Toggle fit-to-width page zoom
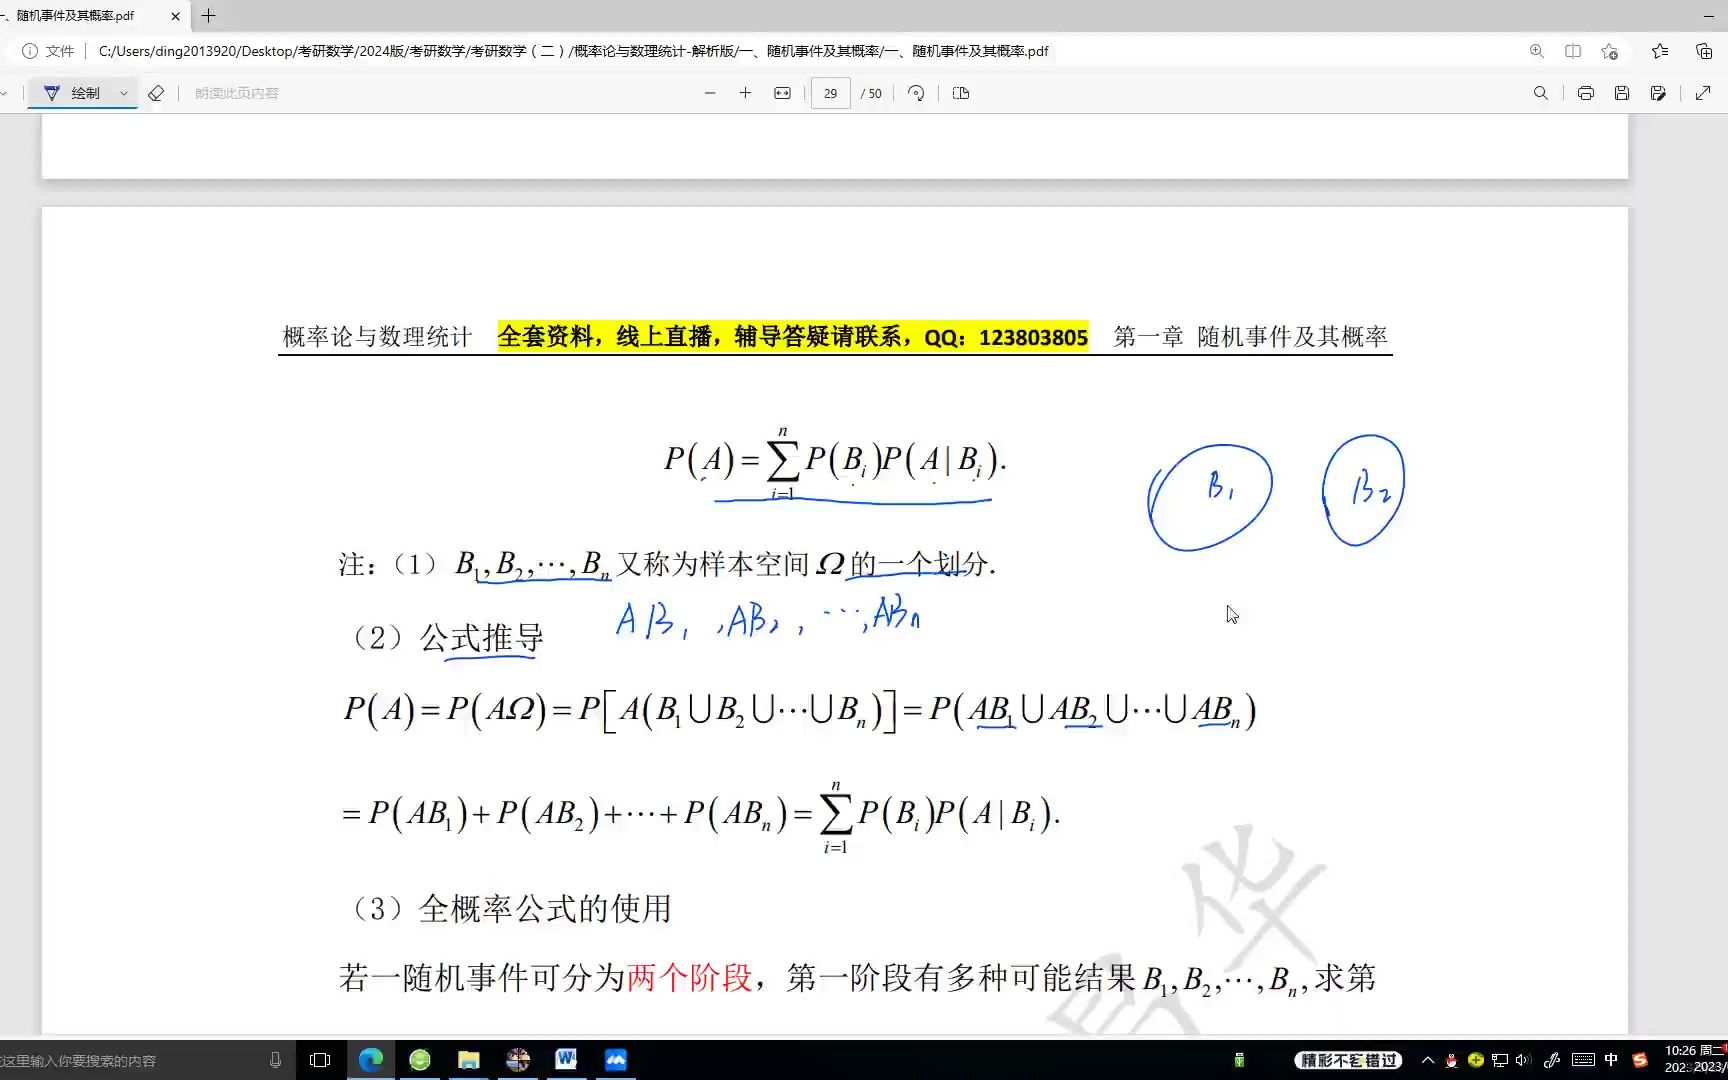This screenshot has height=1080, width=1728. (783, 93)
